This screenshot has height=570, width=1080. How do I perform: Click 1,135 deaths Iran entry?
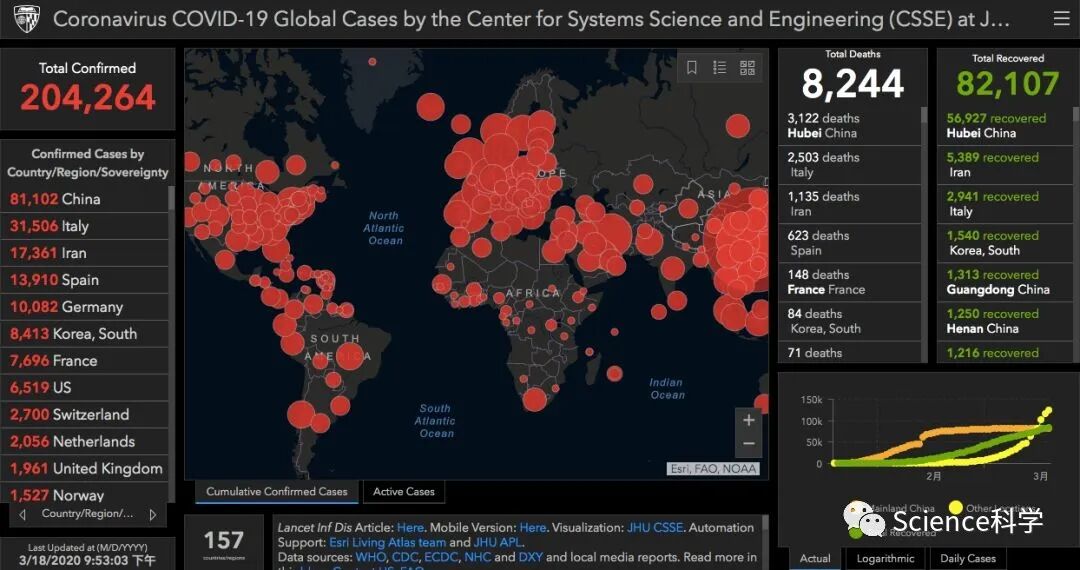click(x=850, y=204)
